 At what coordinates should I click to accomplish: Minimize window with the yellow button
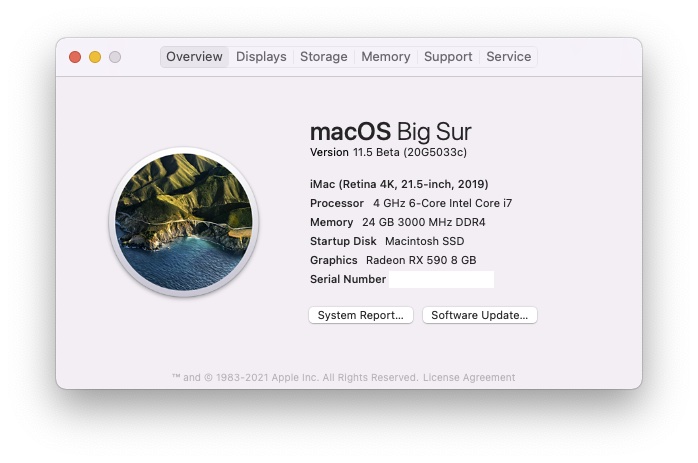pyautogui.click(x=95, y=57)
